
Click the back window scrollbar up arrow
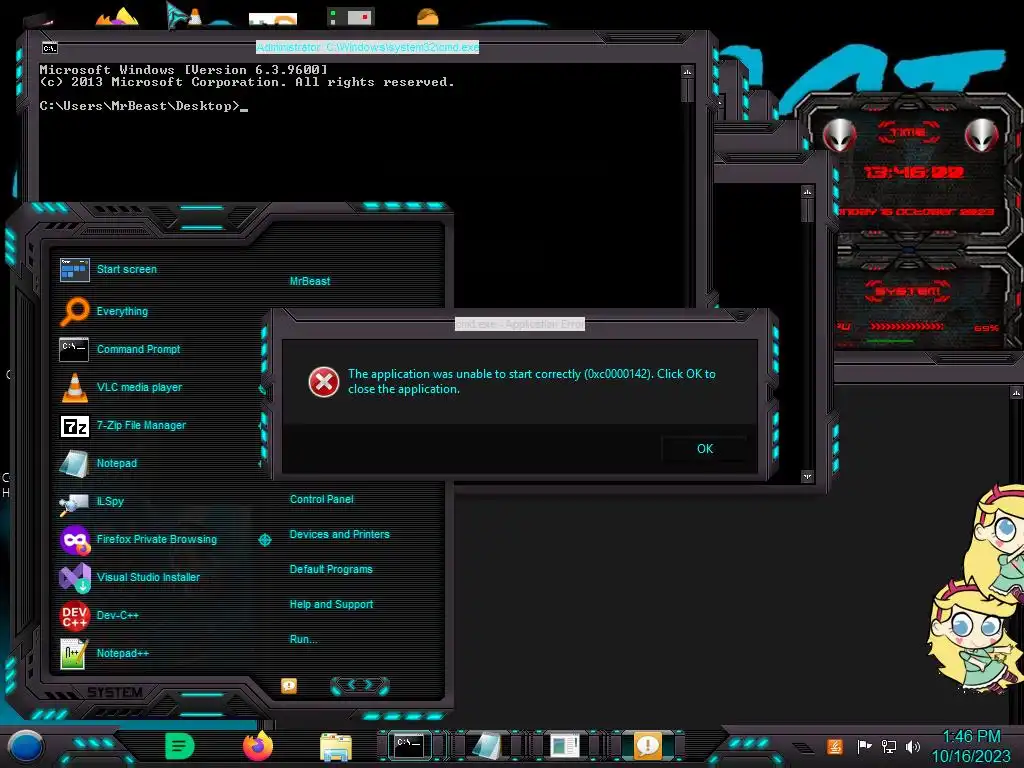click(808, 192)
